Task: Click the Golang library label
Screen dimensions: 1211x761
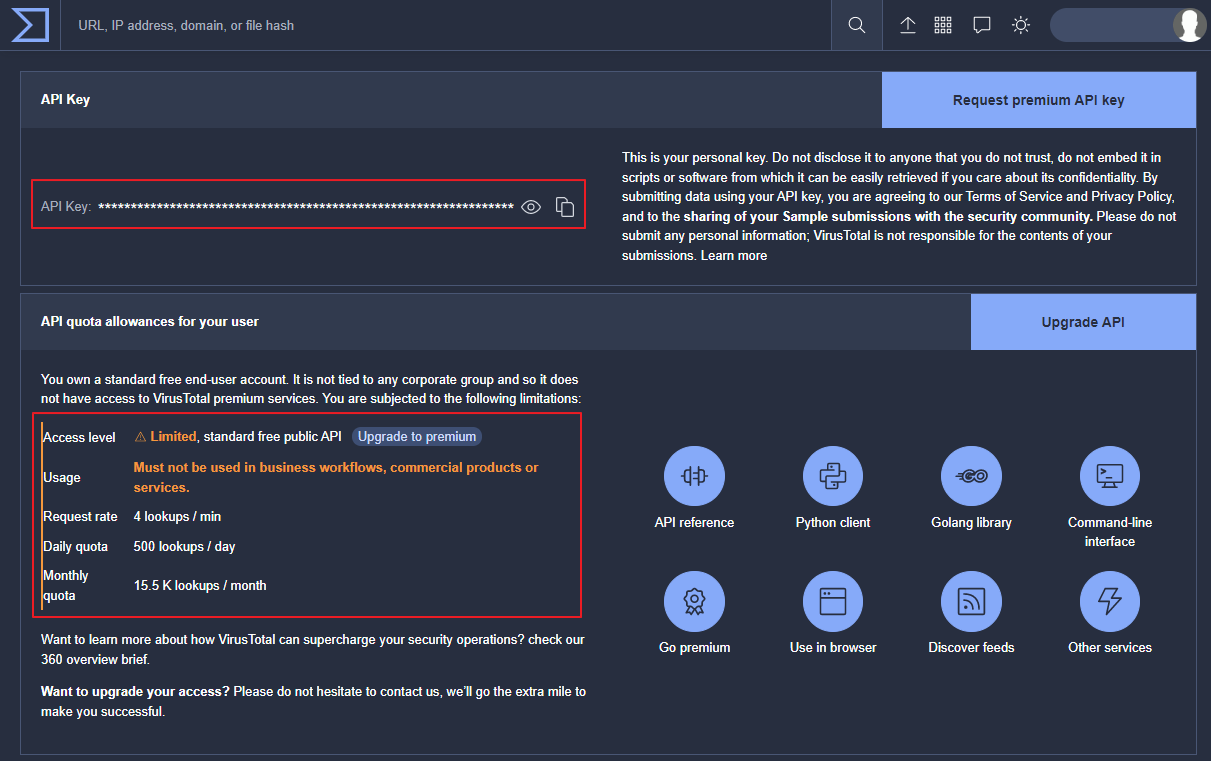Action: (971, 523)
